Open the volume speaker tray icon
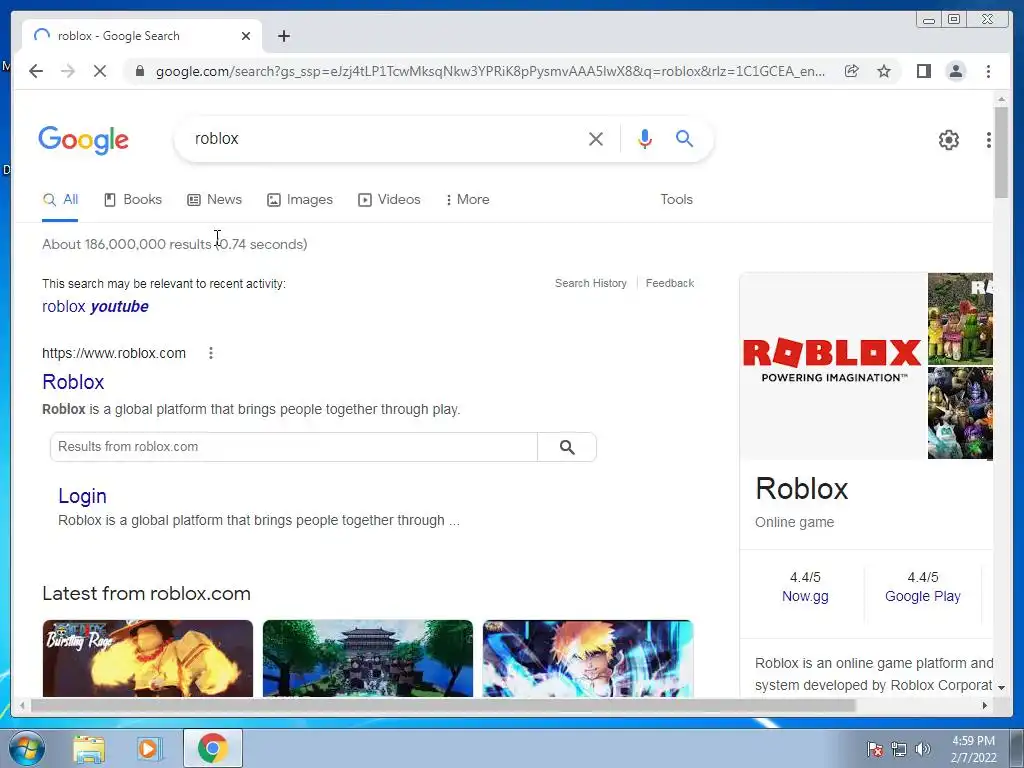The height and width of the screenshot is (768, 1024). pyautogui.click(x=923, y=749)
